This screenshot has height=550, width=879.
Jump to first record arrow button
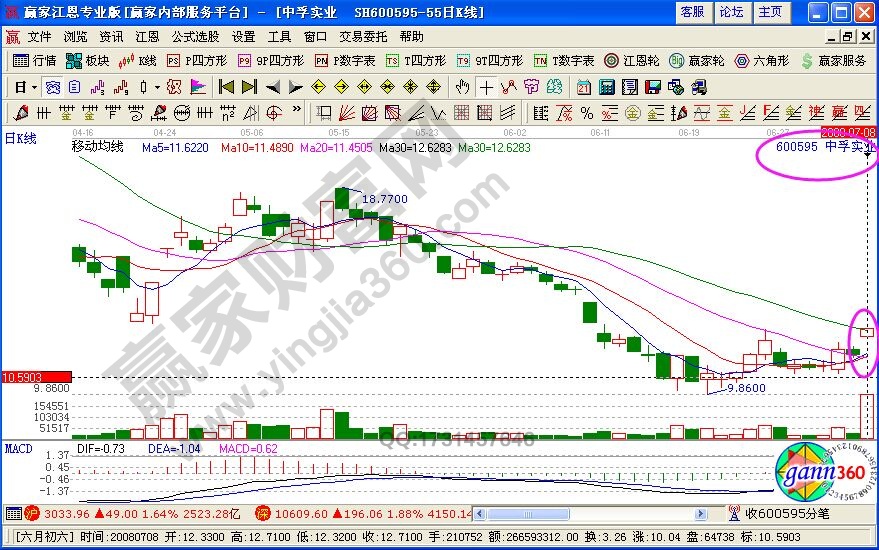tap(227, 86)
